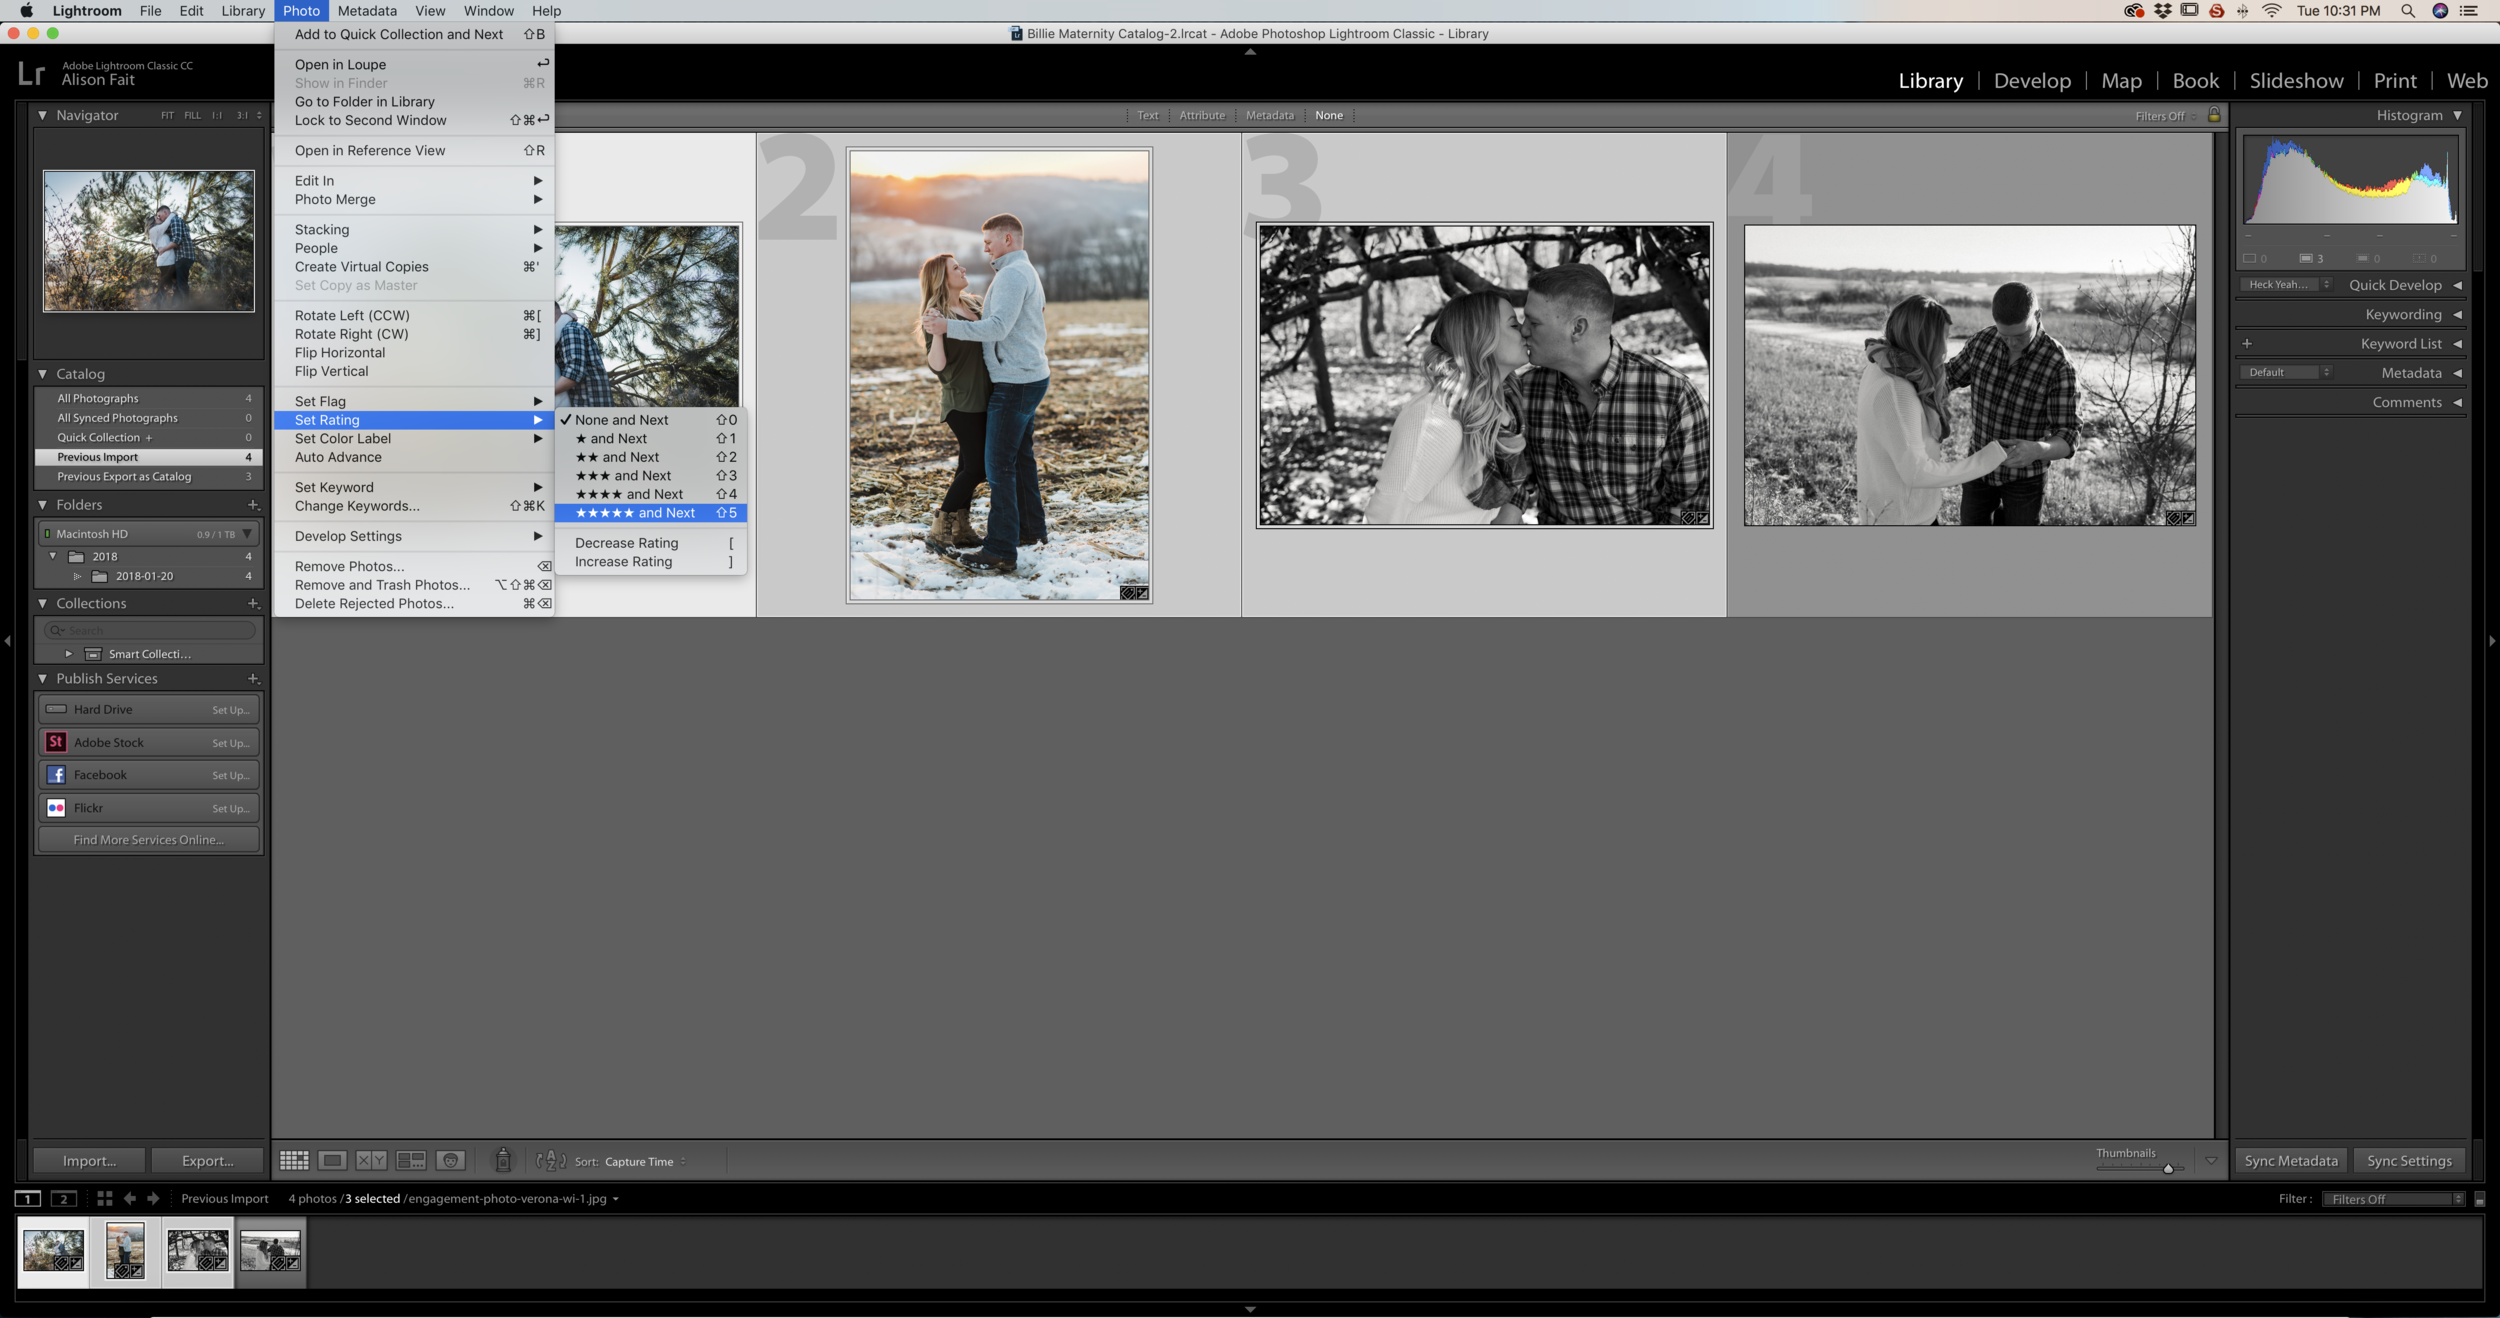This screenshot has height=1318, width=2500.
Task: Open Set Color Label submenu
Action: pos(414,439)
